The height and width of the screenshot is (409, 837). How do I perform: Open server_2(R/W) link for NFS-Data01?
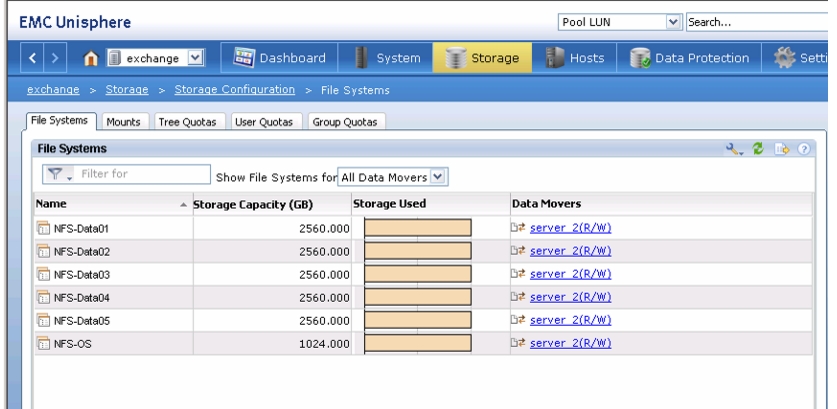click(x=570, y=228)
